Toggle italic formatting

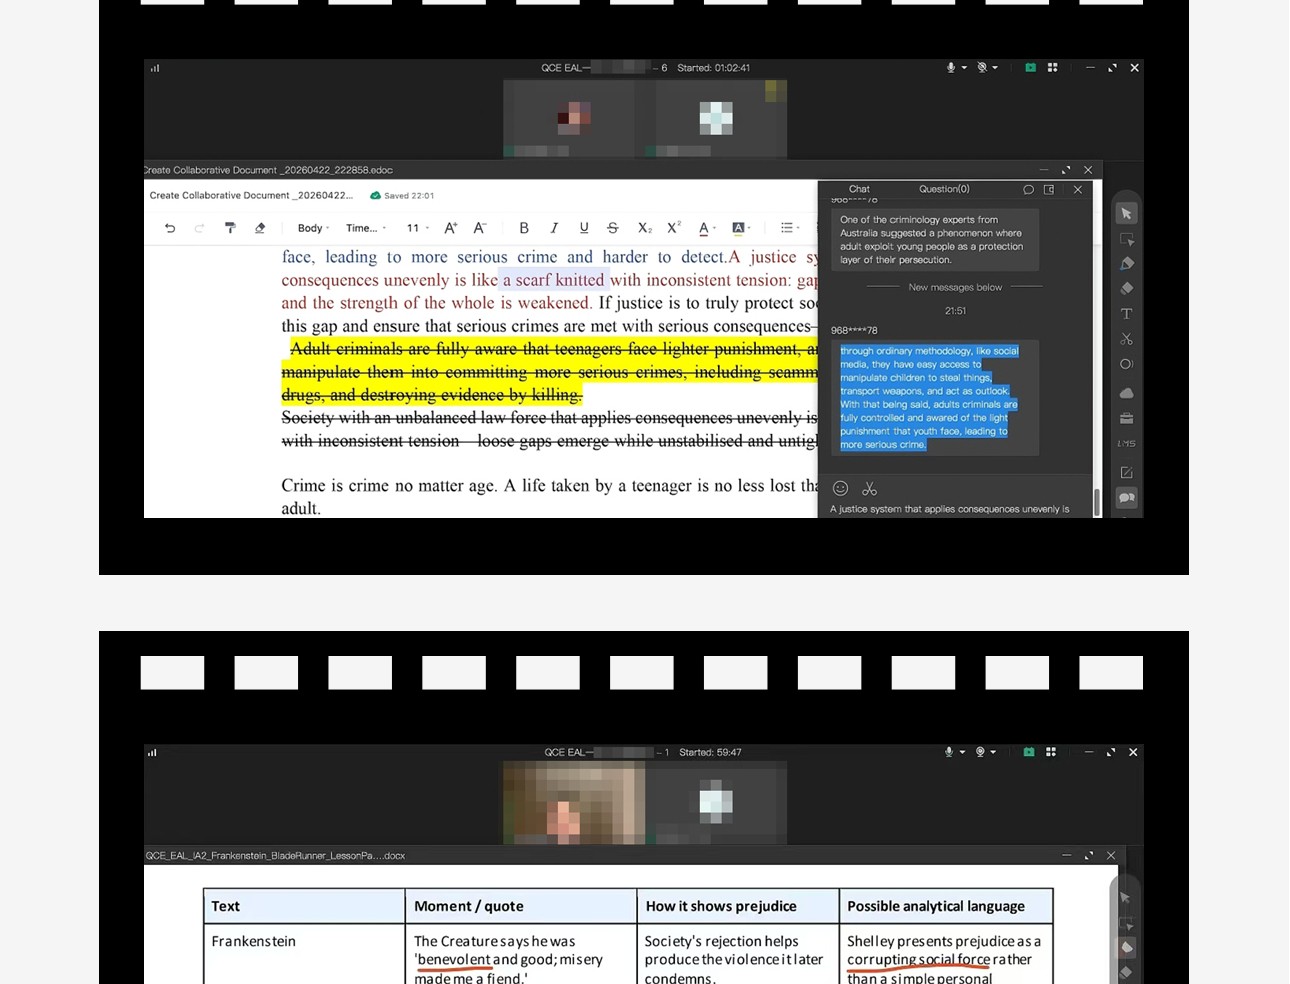pos(554,228)
